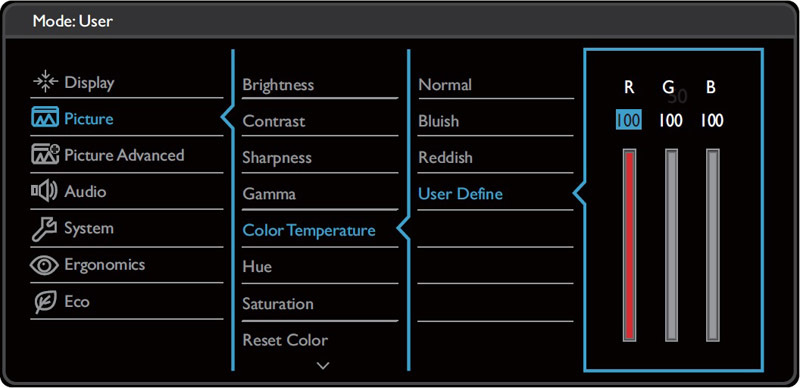Click the Picture Advanced icon

[45, 155]
